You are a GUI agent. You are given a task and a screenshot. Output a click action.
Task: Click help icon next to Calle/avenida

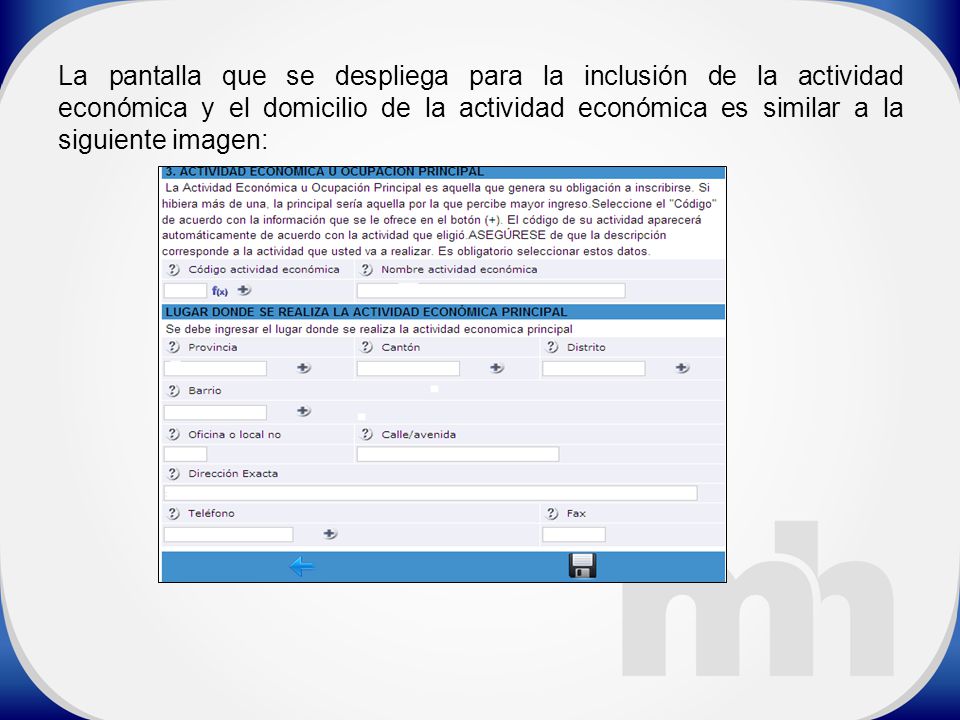coord(366,434)
